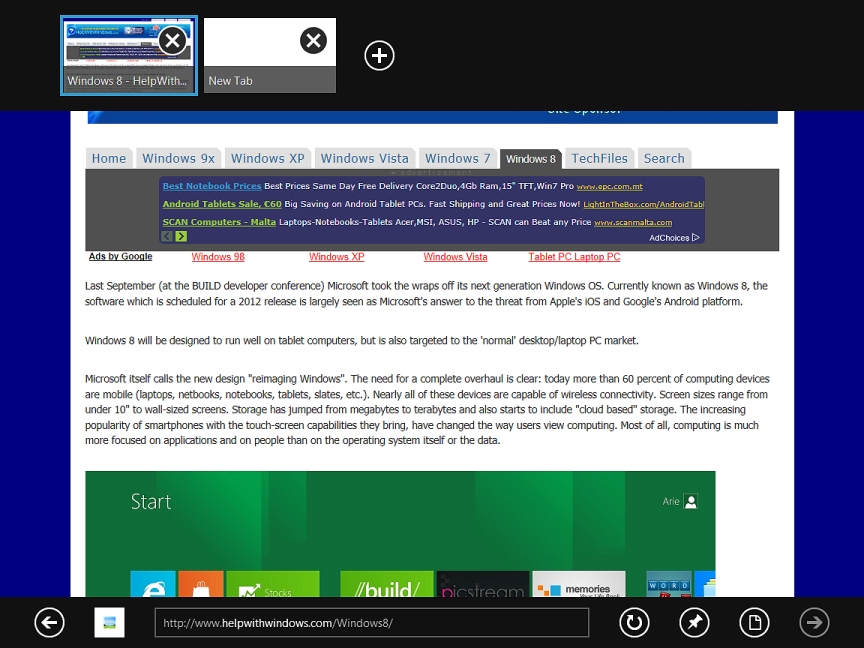The image size is (864, 648).
Task: Open the Search tab
Action: pos(664,158)
